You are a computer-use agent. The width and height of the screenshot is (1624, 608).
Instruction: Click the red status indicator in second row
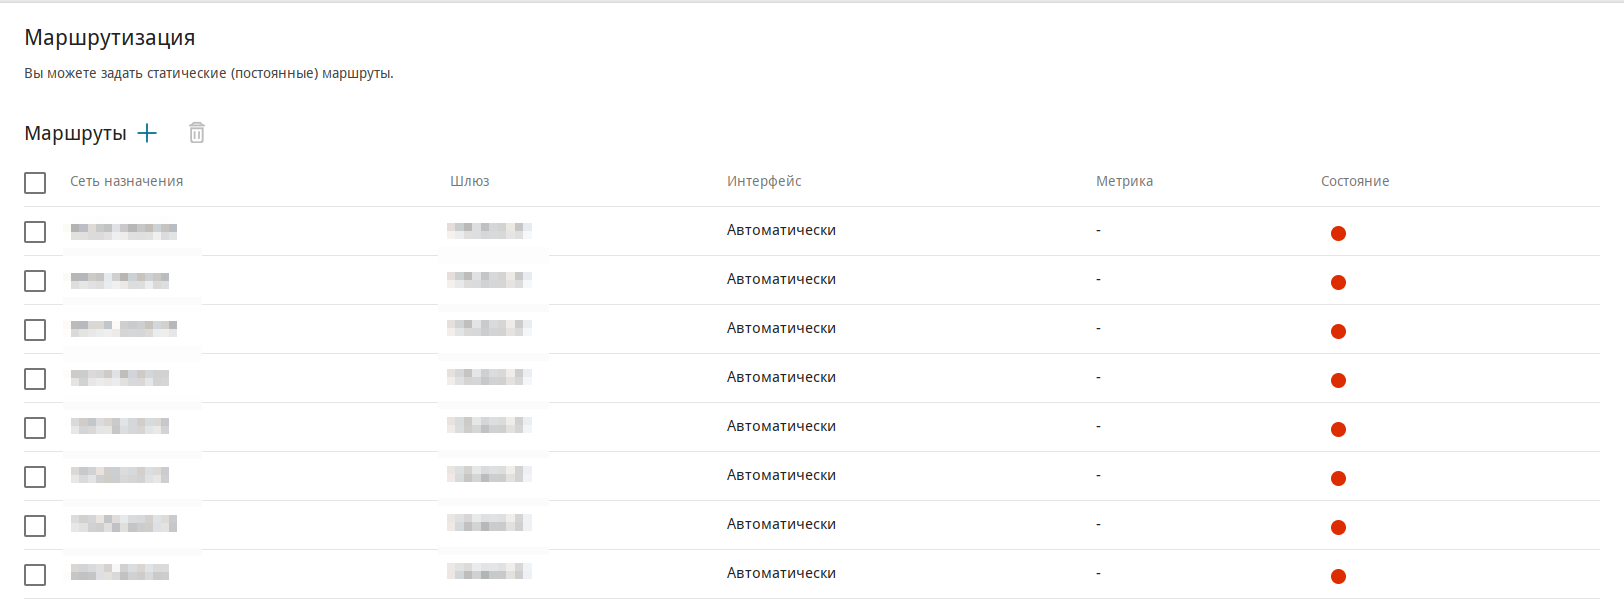1338,283
